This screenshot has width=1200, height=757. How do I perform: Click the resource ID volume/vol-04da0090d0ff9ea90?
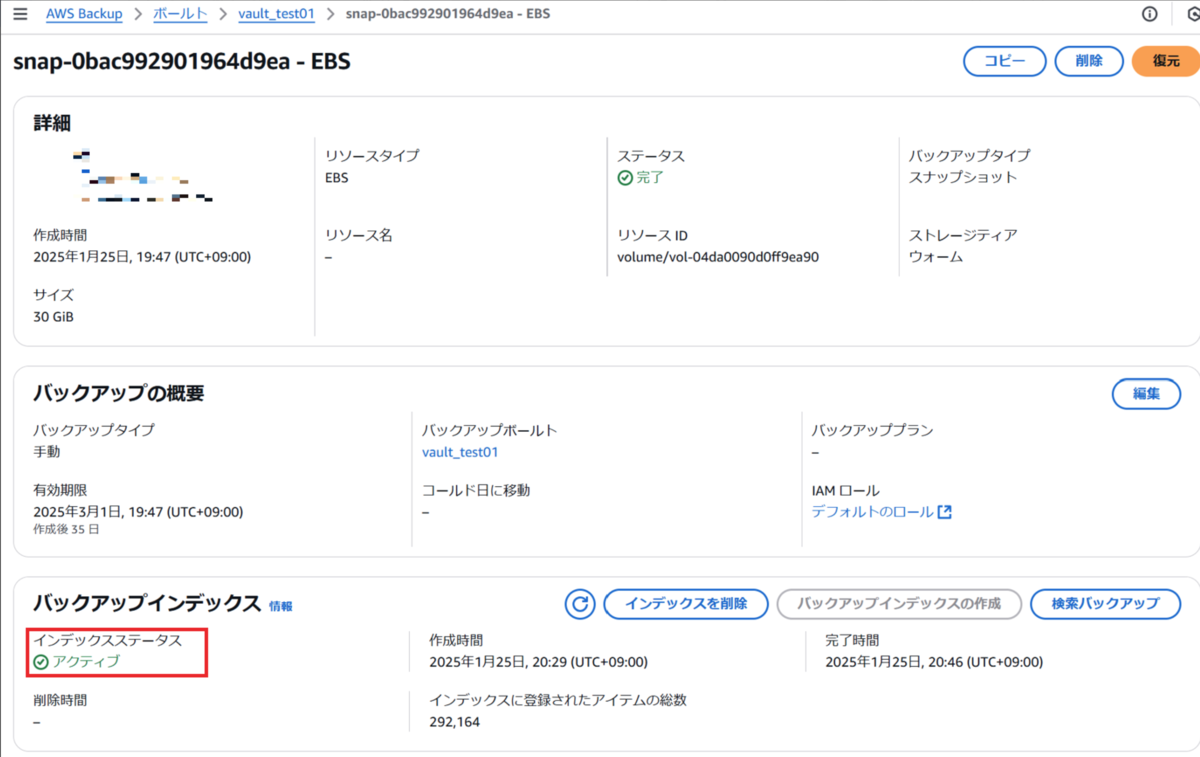coord(718,257)
